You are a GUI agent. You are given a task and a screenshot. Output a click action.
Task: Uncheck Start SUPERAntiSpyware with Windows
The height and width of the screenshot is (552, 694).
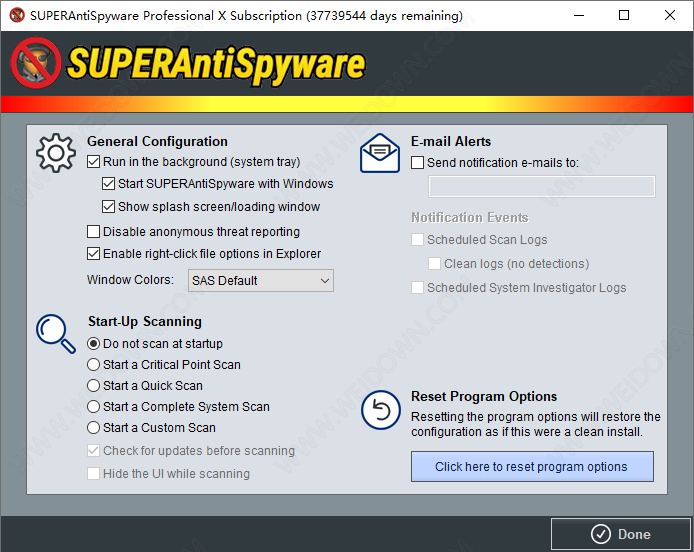pos(108,184)
